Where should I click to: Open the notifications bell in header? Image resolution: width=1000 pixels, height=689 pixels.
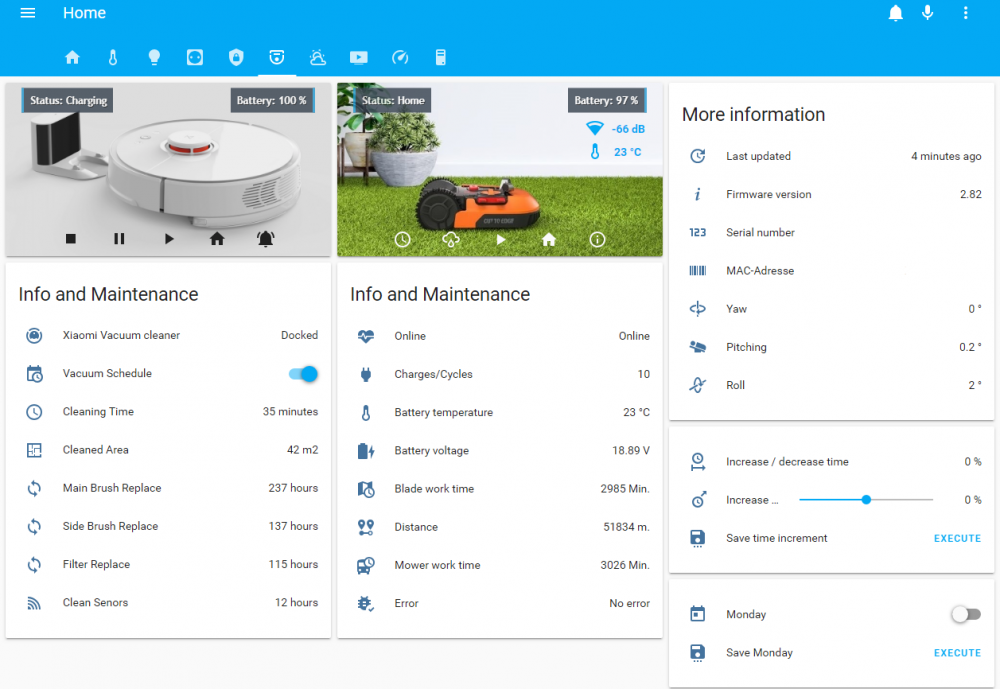click(896, 13)
